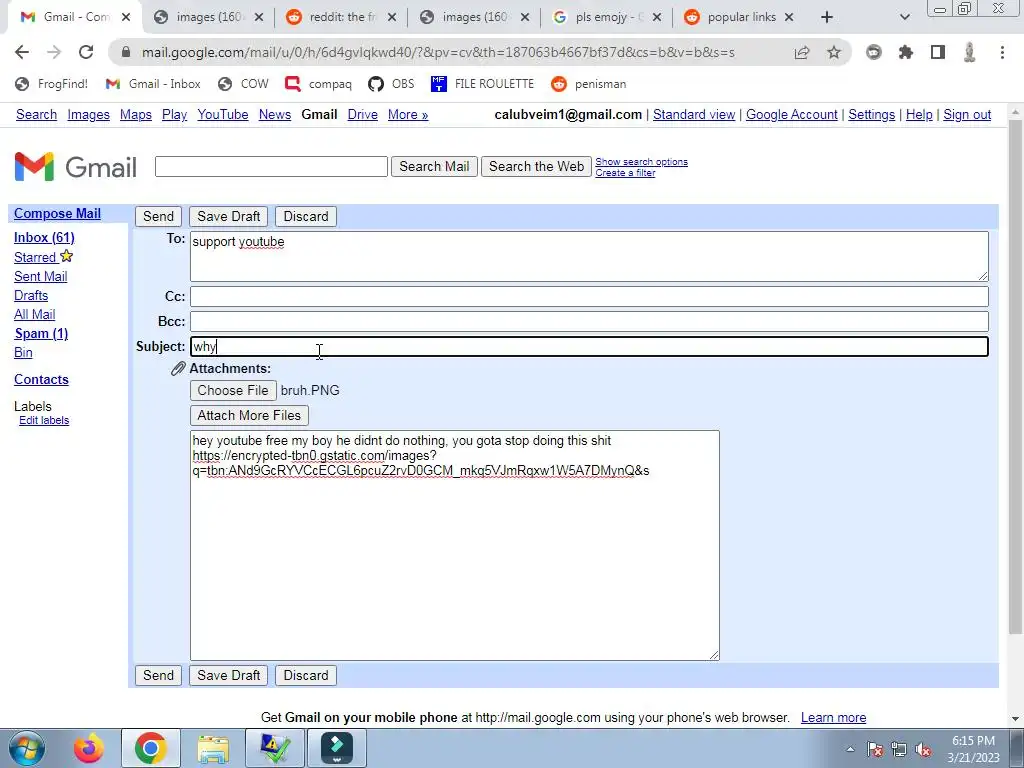Close the 'pls emojy' tab
The height and width of the screenshot is (768, 1024).
tap(657, 18)
